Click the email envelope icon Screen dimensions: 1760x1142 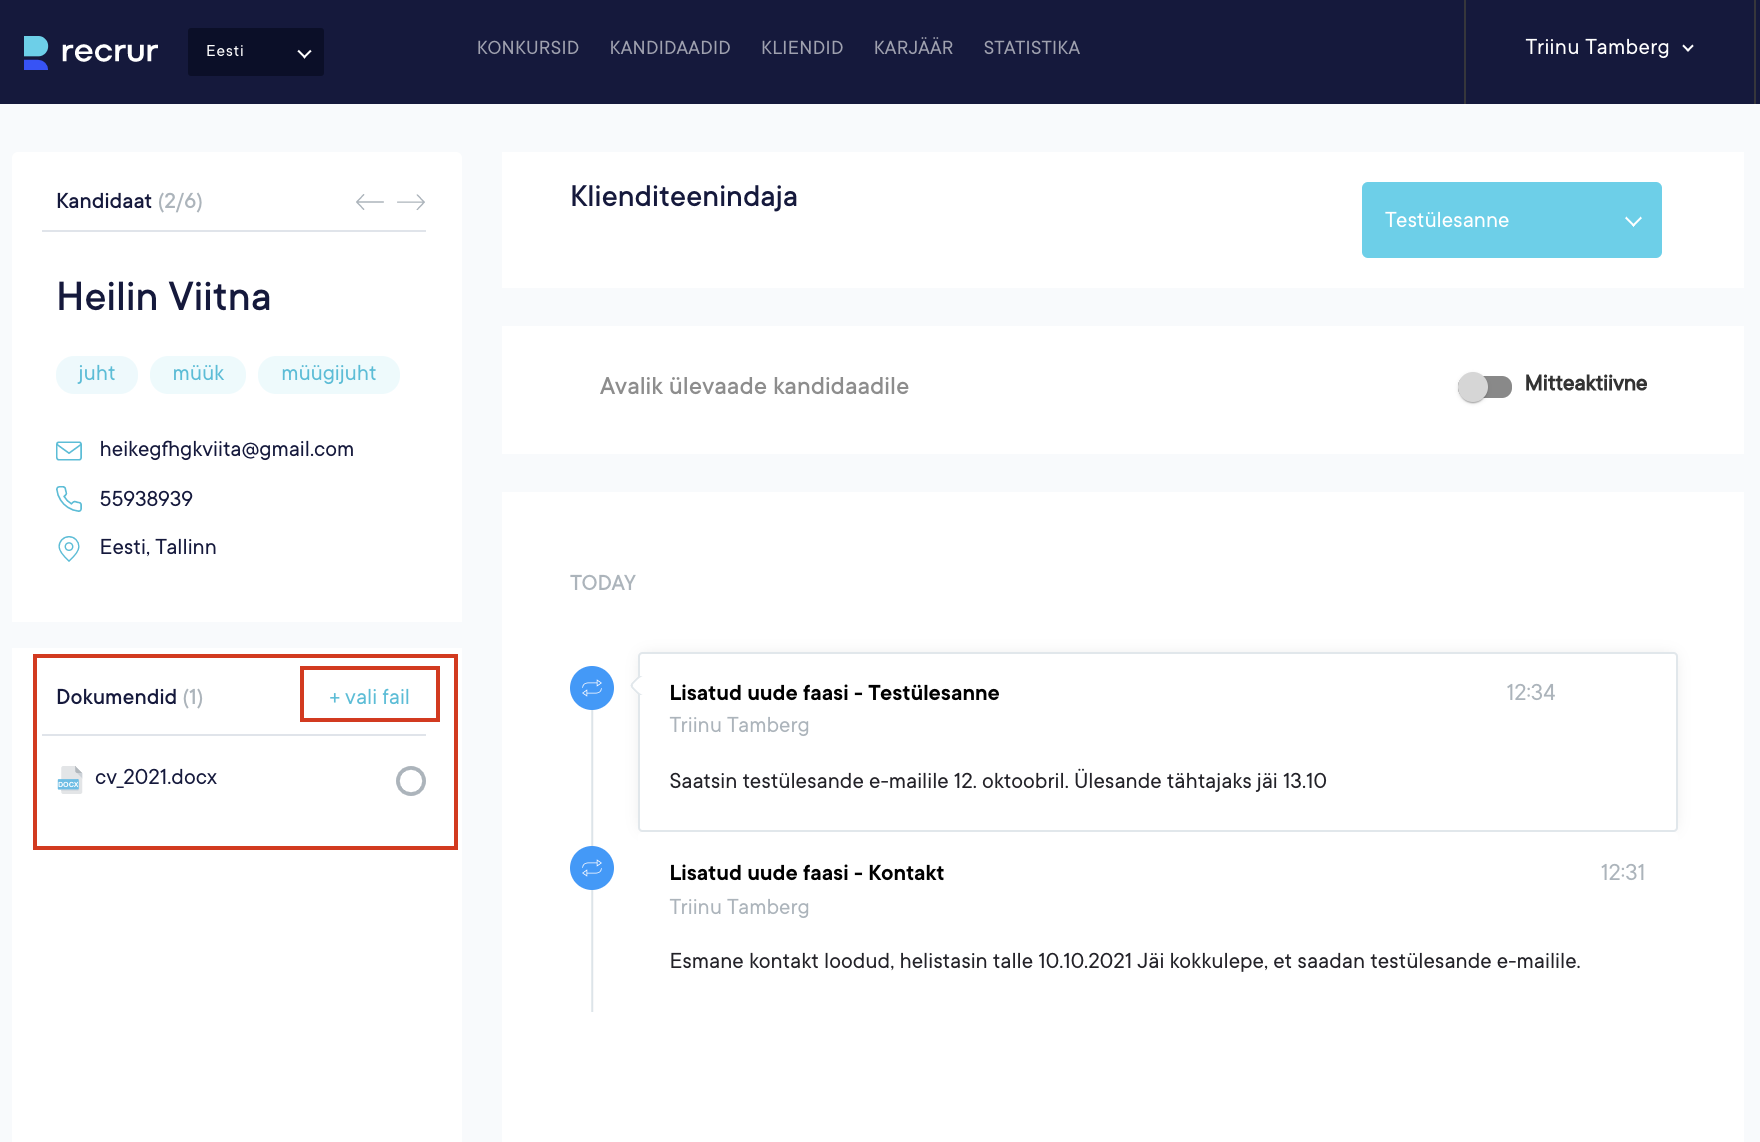(x=69, y=451)
